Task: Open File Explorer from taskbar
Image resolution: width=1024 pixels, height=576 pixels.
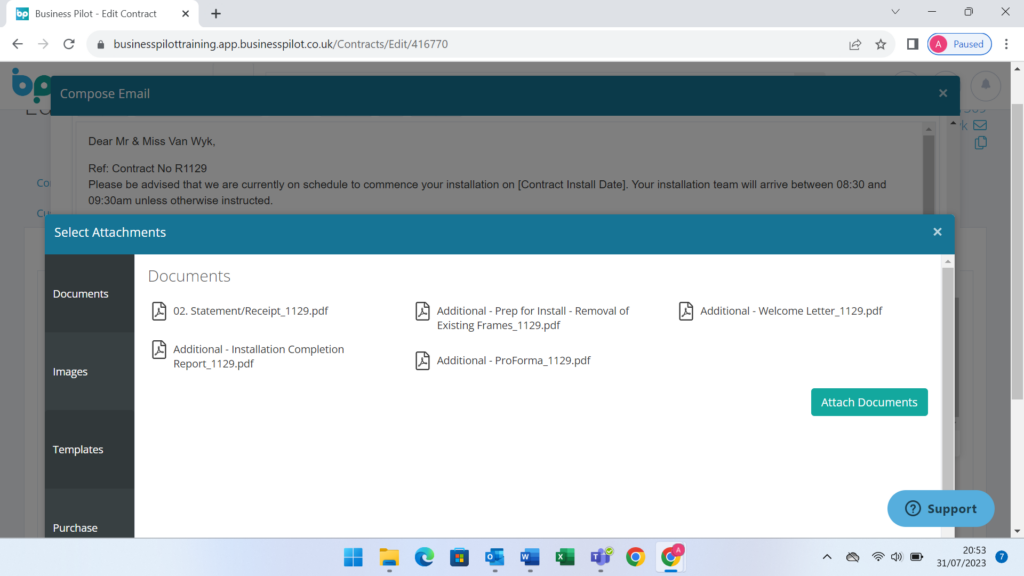Action: point(389,557)
